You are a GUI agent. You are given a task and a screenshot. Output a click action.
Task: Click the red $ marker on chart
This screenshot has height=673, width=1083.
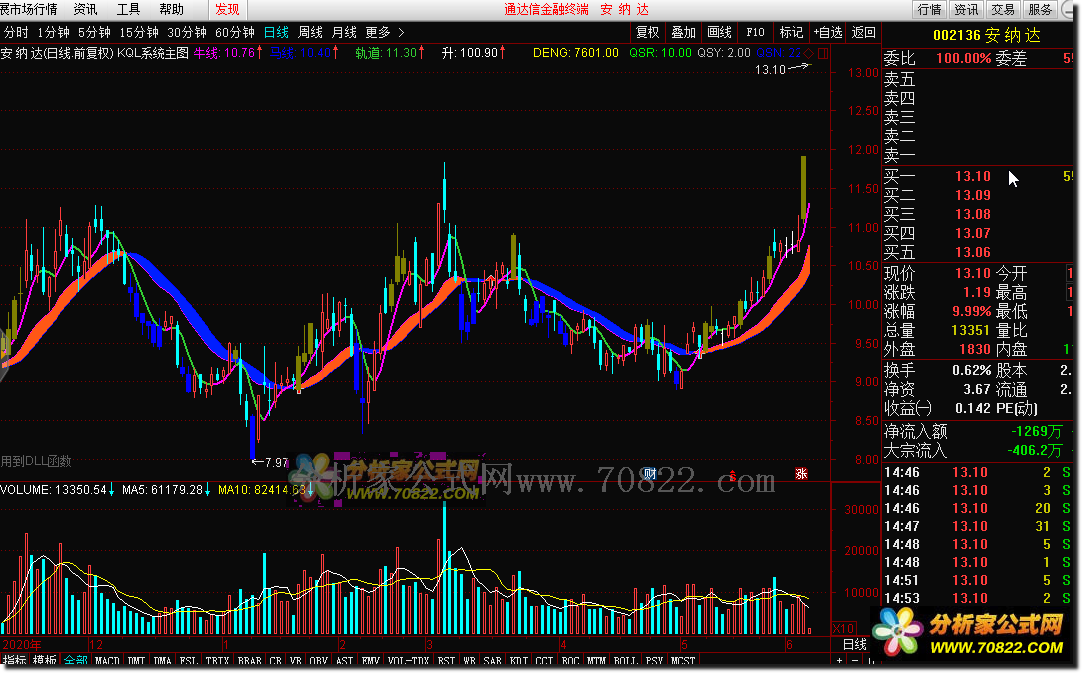732,475
